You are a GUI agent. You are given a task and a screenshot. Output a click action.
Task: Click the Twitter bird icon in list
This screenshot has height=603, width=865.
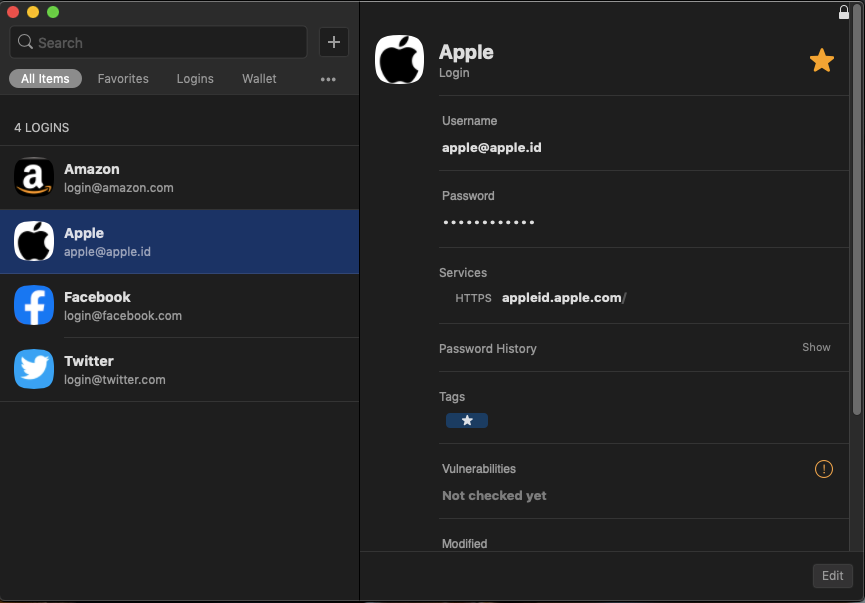[34, 369]
